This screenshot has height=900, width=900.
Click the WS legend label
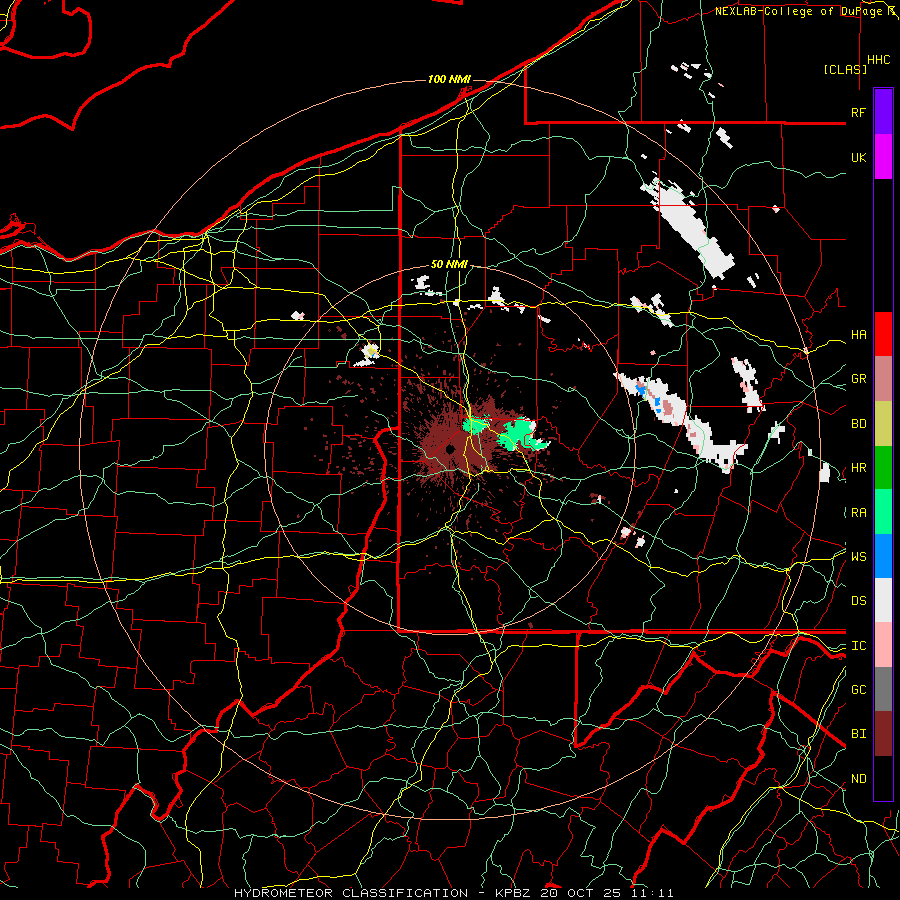point(858,556)
